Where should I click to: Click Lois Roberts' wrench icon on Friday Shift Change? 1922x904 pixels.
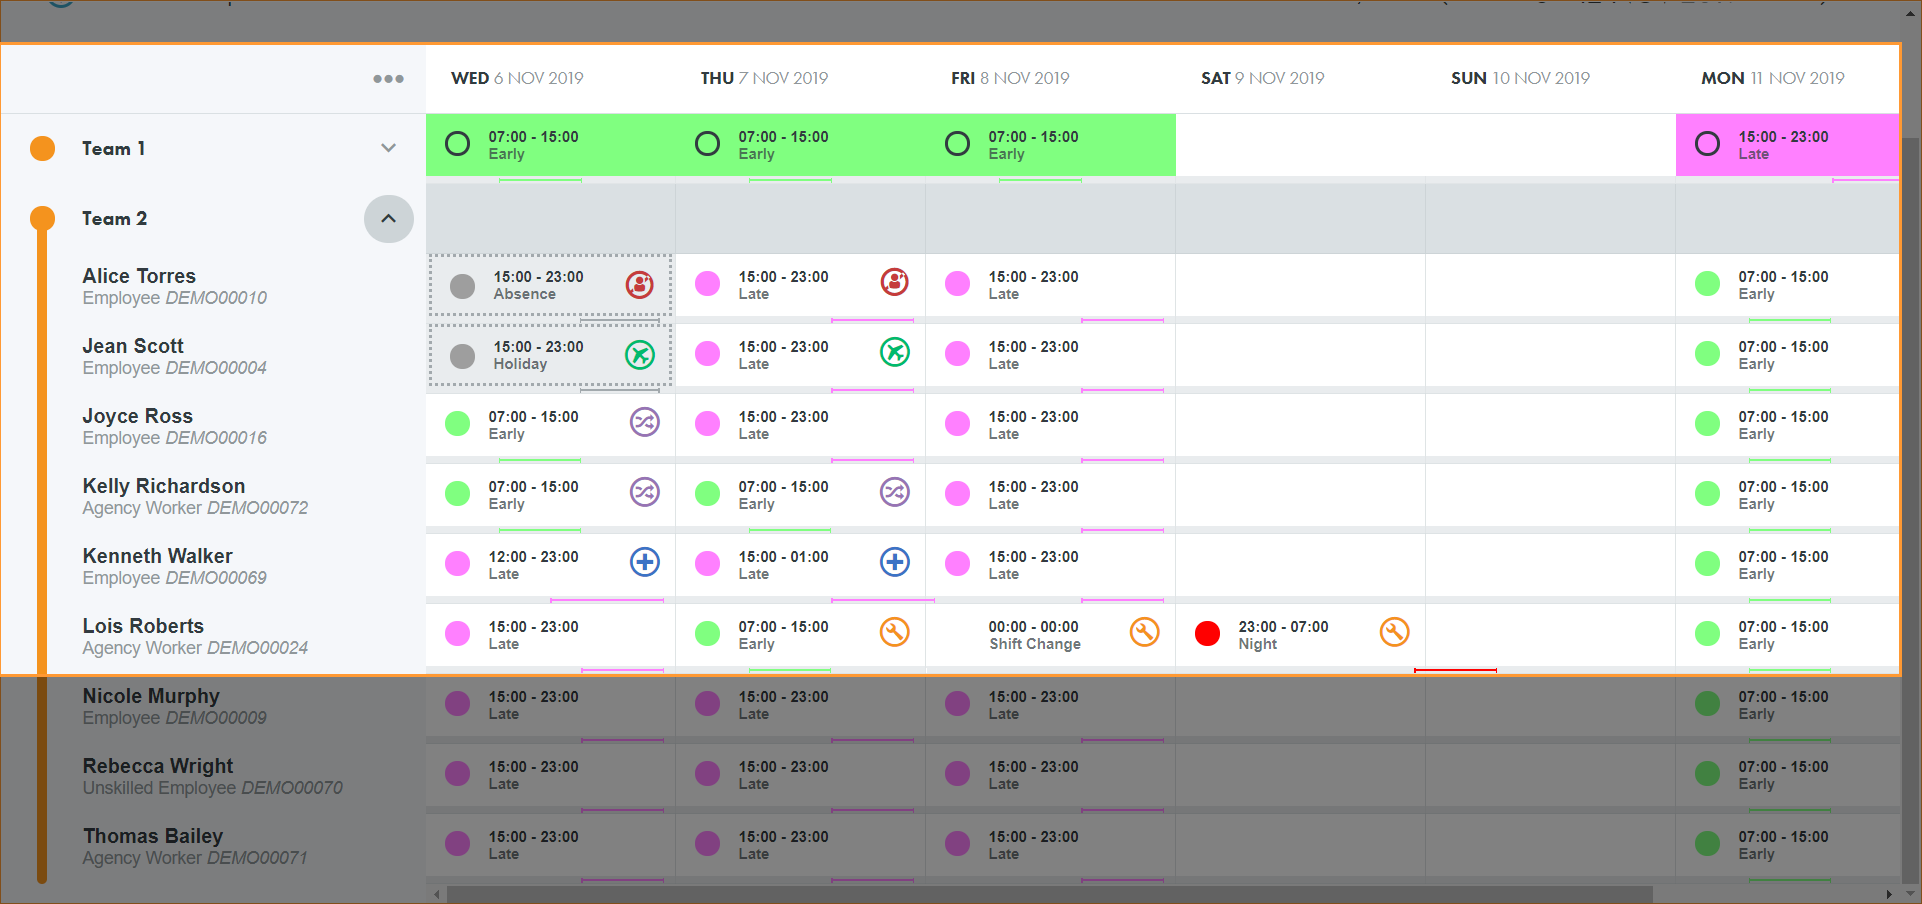coord(1144,632)
